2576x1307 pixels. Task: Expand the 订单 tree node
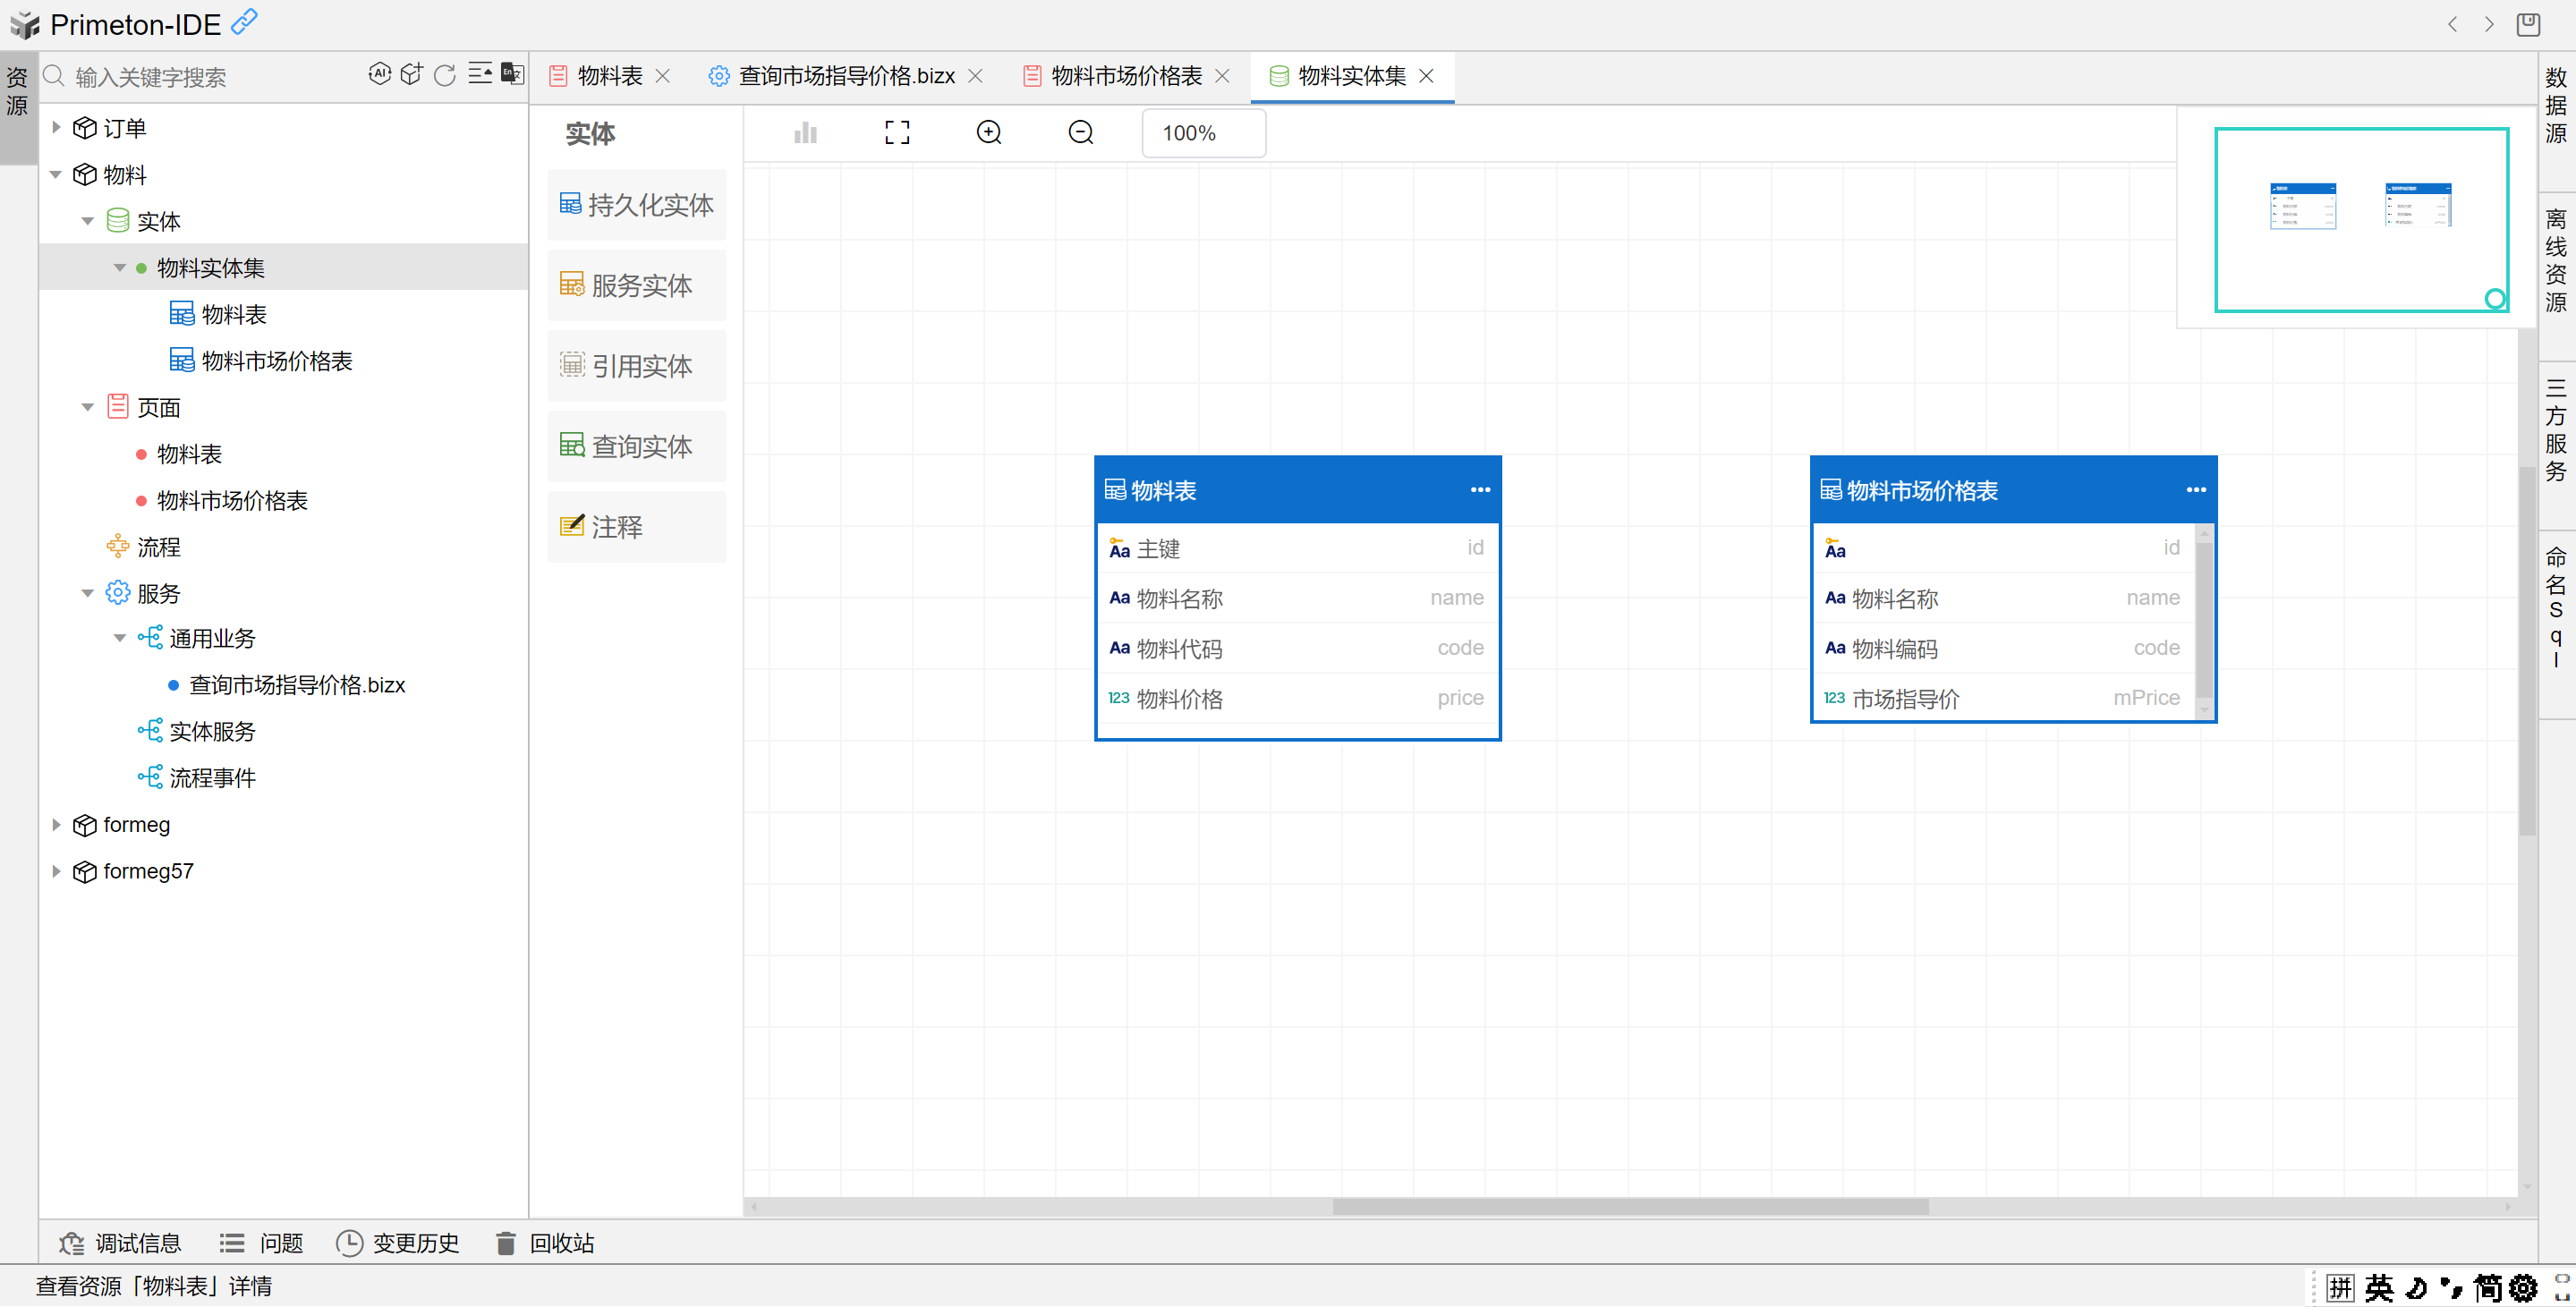[57, 128]
